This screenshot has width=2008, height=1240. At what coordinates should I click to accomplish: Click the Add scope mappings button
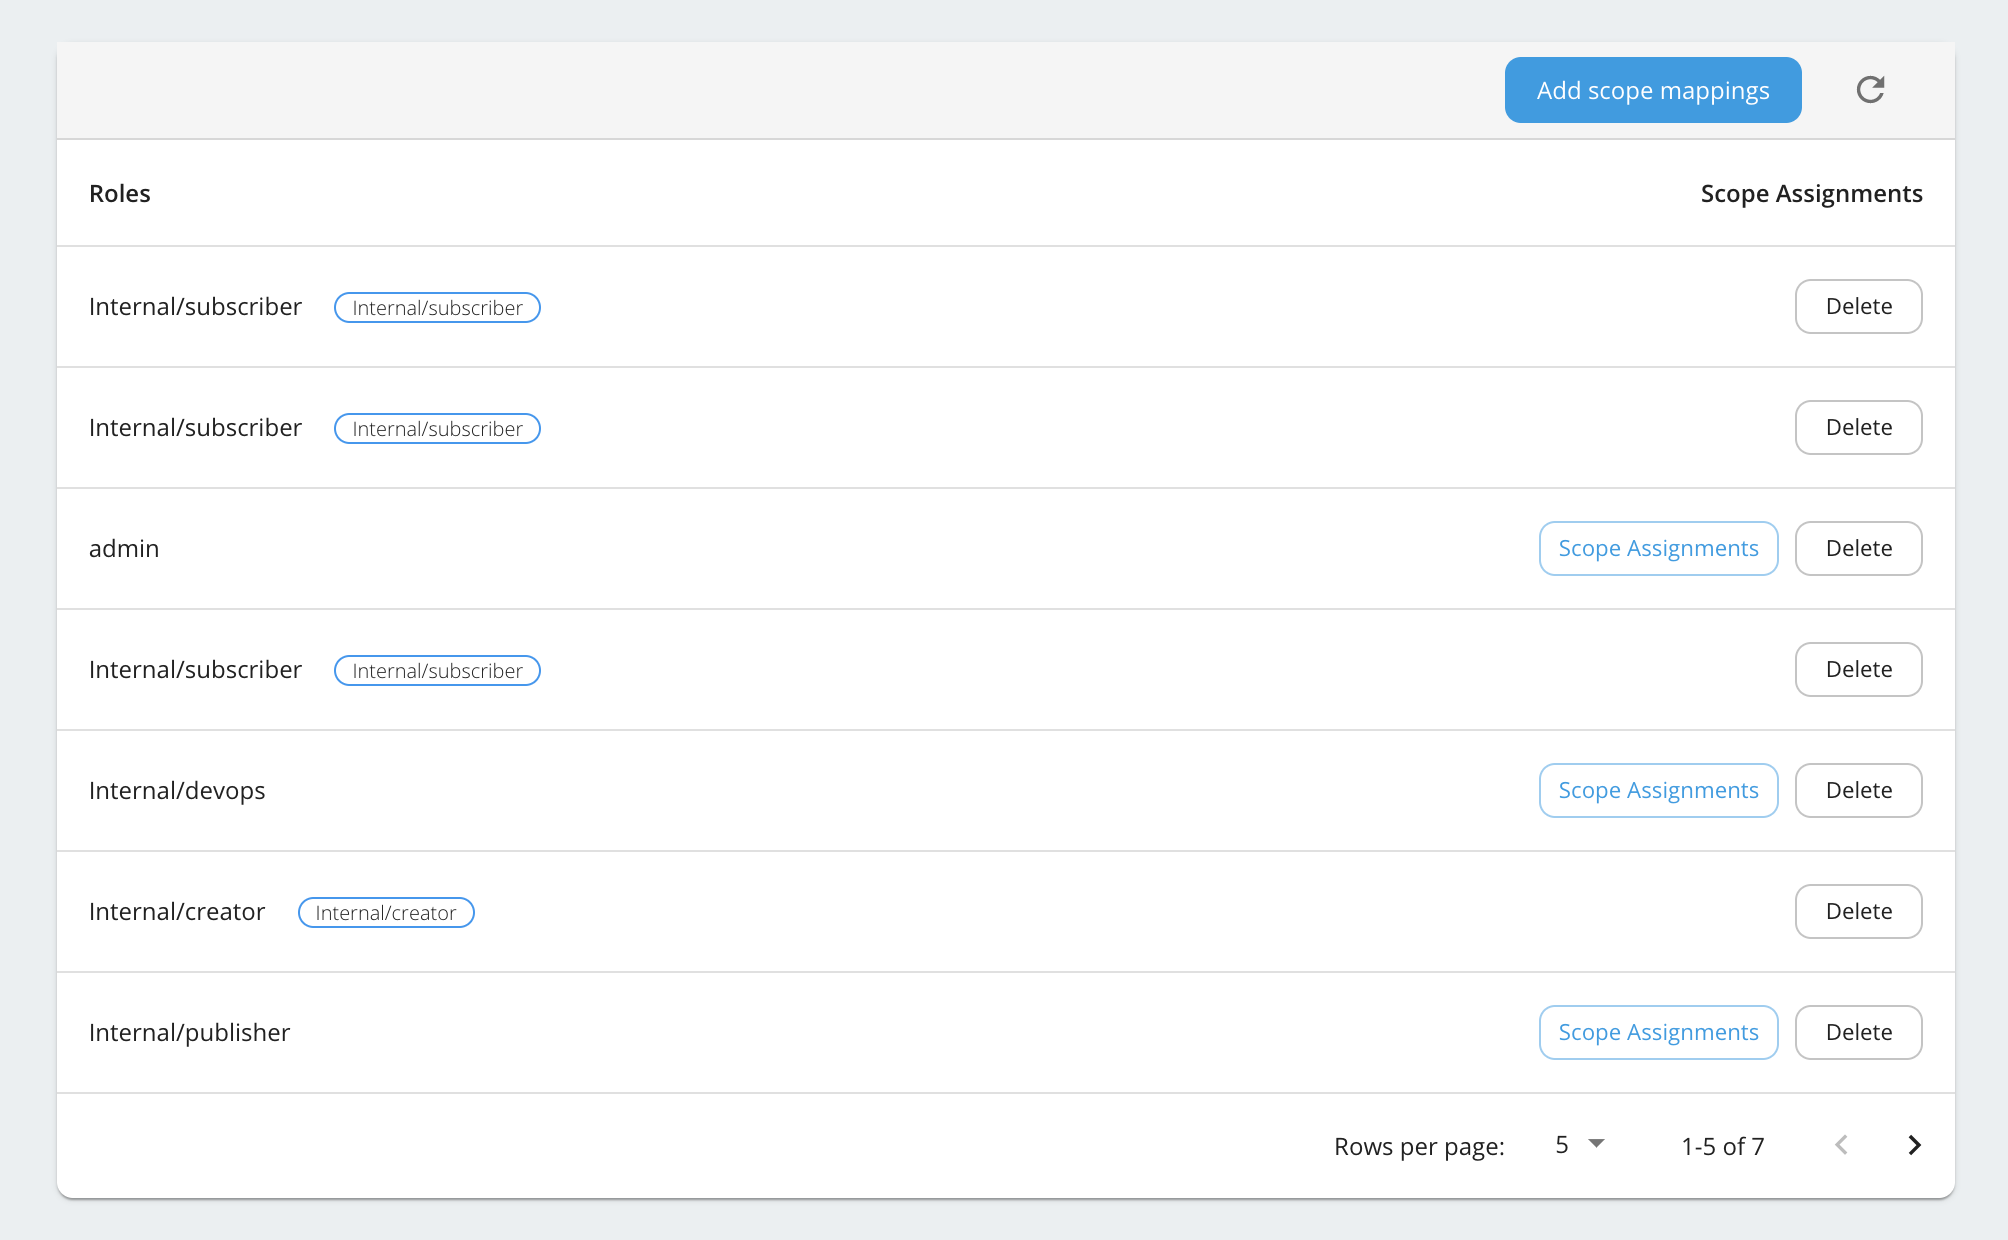point(1653,90)
